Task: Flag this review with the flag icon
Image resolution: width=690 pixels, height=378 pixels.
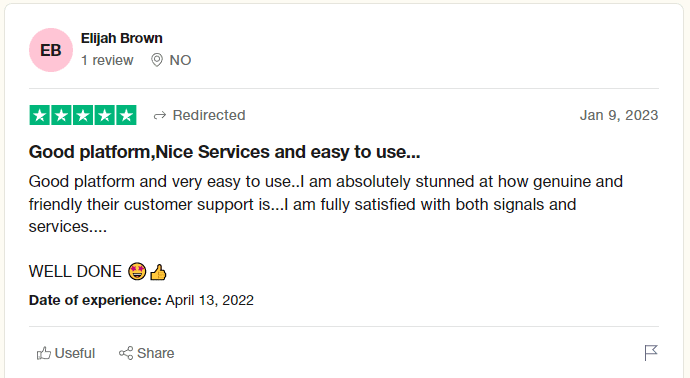Action: 651,352
